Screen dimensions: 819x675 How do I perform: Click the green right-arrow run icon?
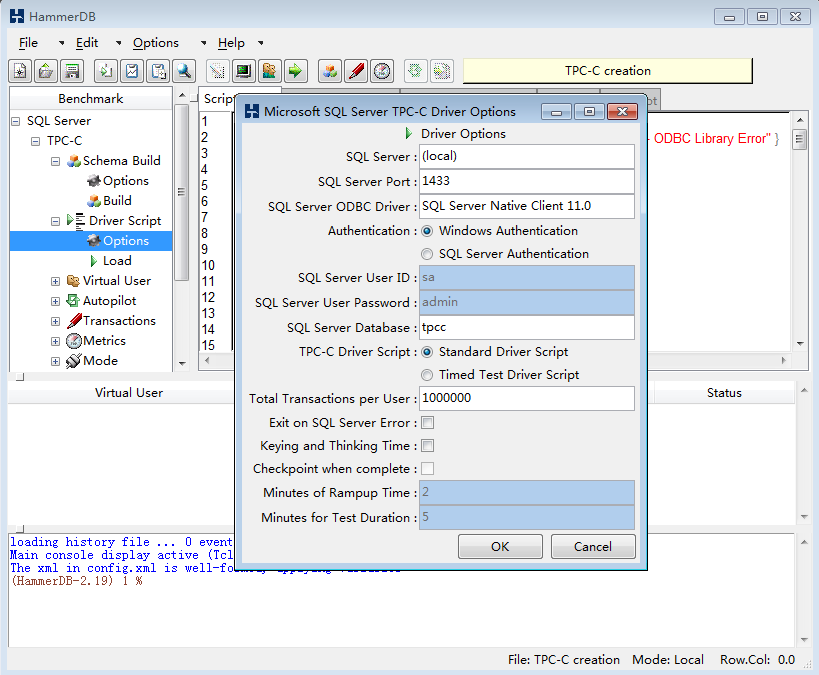coord(296,71)
